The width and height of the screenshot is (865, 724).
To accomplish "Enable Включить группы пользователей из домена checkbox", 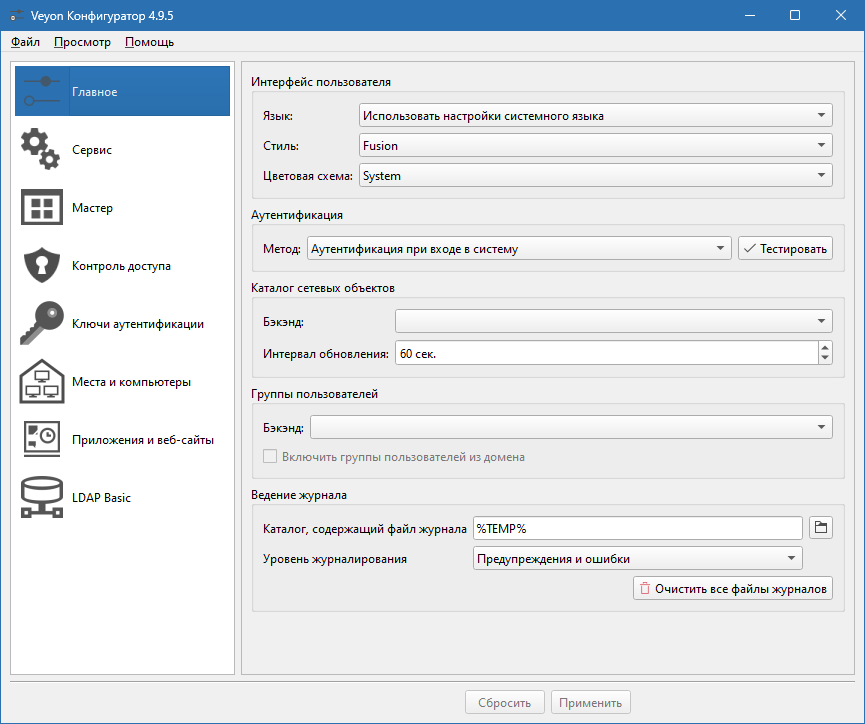I will [270, 457].
